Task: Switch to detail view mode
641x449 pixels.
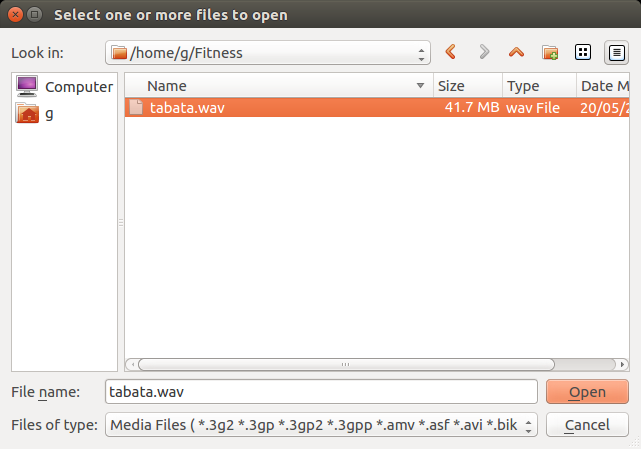Action: click(615, 52)
